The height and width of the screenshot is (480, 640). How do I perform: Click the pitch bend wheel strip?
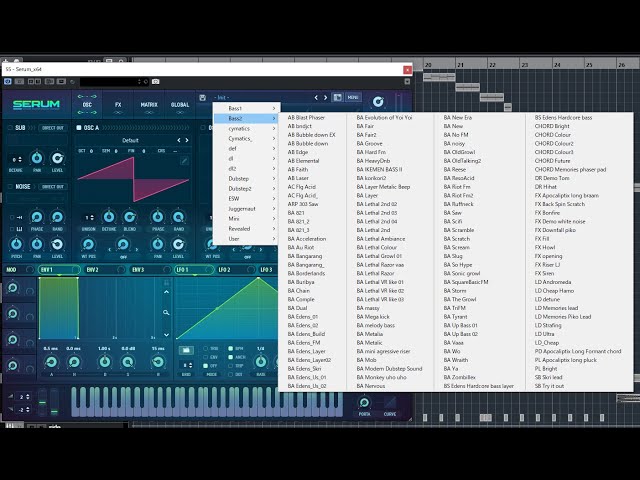(42, 402)
